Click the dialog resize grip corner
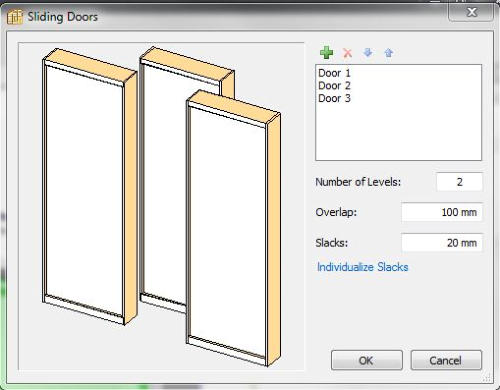The height and width of the screenshot is (390, 500). pyautogui.click(x=487, y=377)
